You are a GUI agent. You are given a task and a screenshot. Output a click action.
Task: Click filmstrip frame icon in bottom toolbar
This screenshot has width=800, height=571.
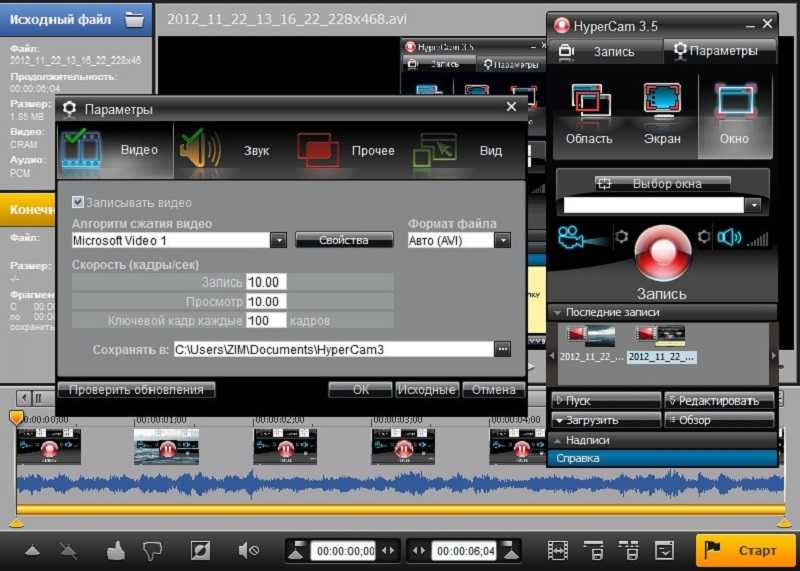pyautogui.click(x=558, y=551)
